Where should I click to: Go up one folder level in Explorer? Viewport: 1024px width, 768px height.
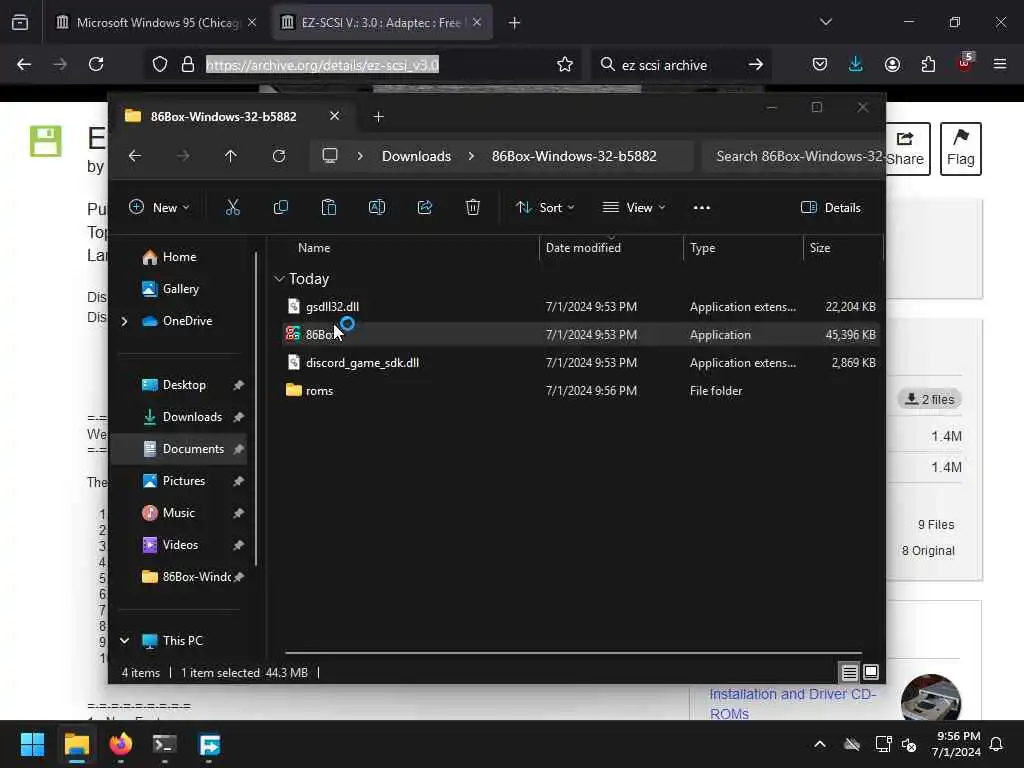tap(231, 156)
